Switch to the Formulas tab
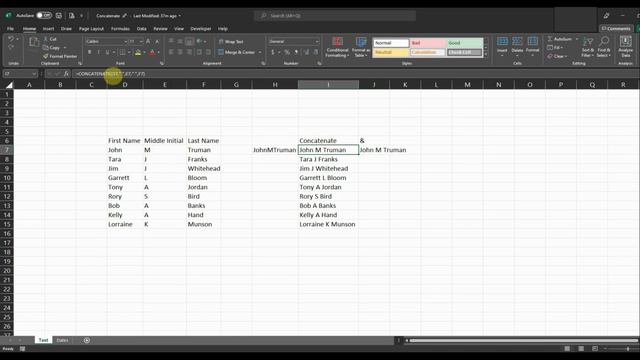Viewport: 640px width, 360px height. 120,29
